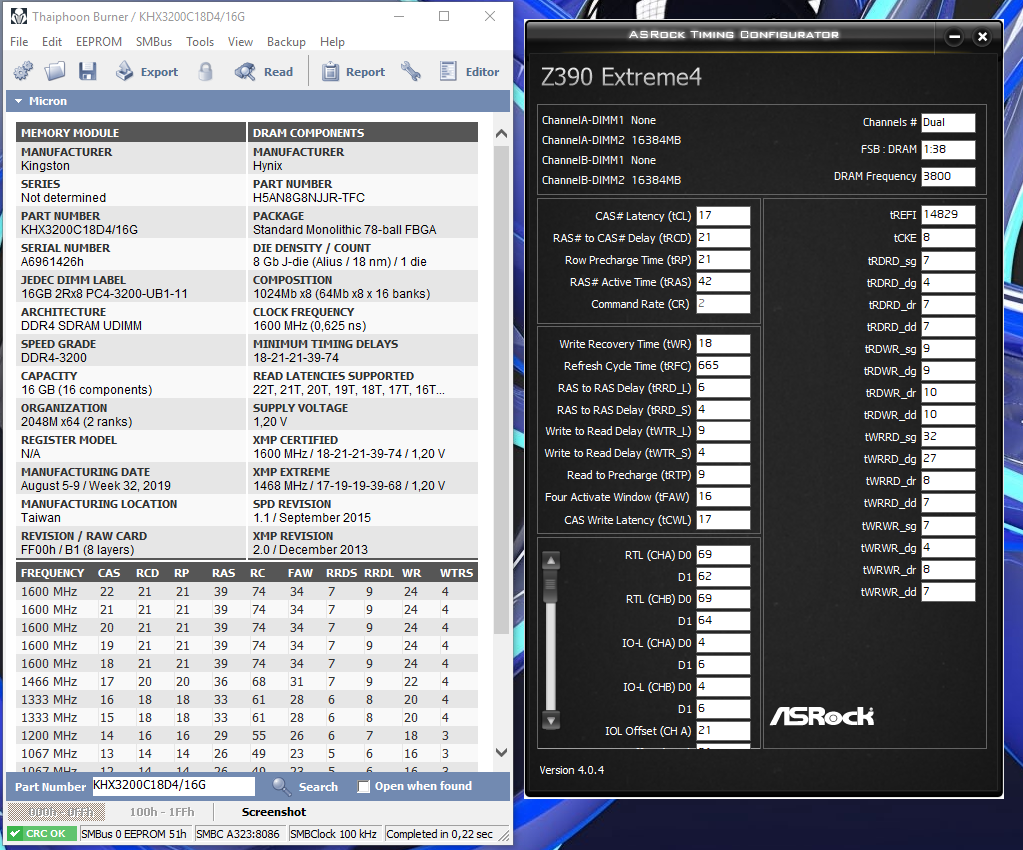Click the Export toolbar button

147,72
